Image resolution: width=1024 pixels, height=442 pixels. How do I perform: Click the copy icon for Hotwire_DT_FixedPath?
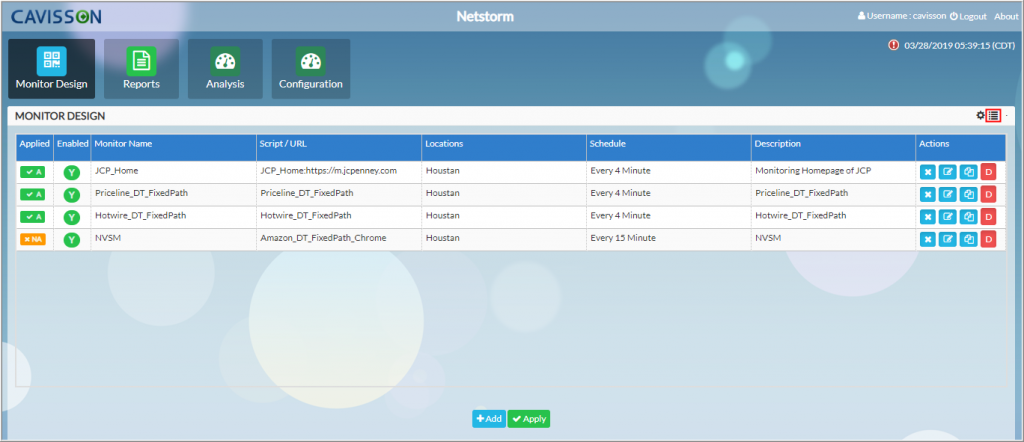tap(968, 217)
